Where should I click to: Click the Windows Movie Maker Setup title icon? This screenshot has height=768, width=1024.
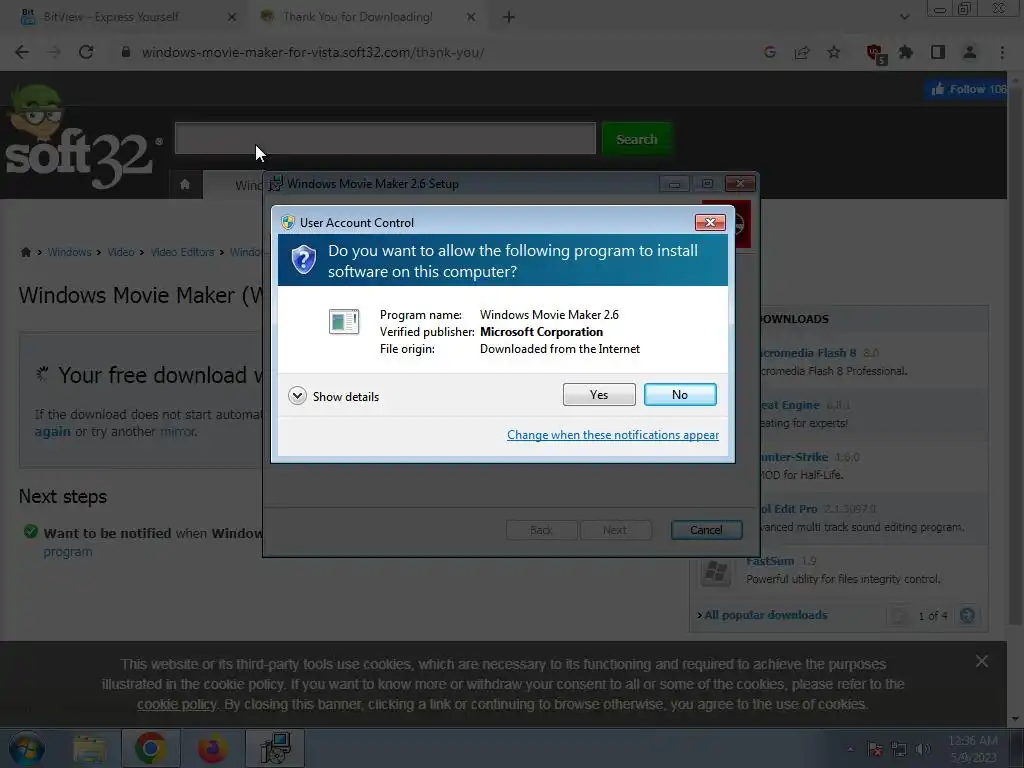coord(276,184)
